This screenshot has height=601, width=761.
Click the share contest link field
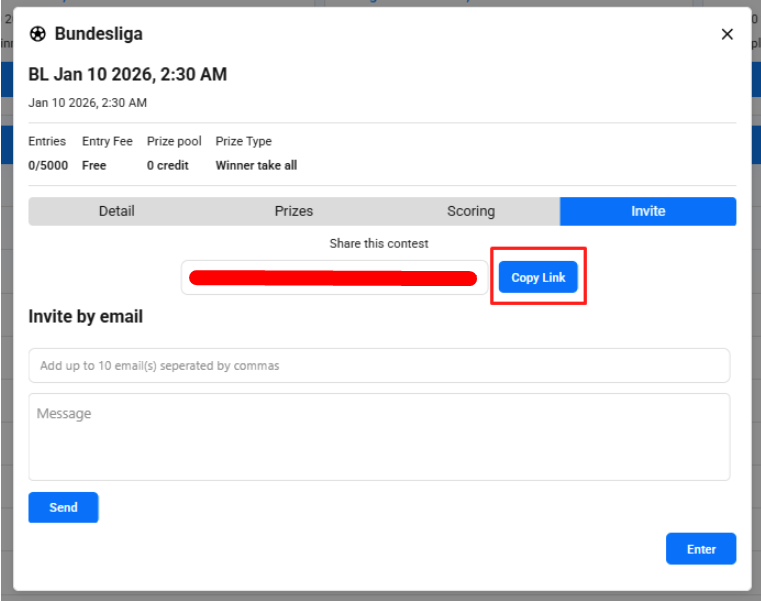tap(334, 277)
